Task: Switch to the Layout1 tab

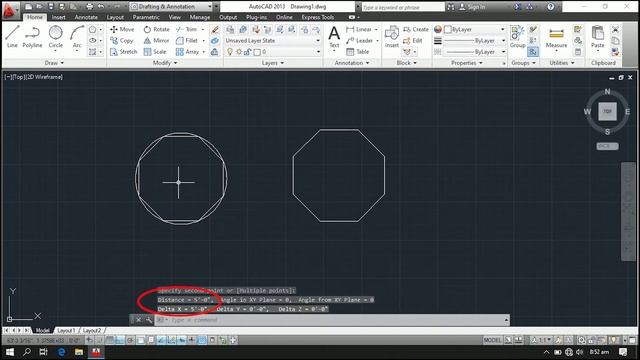Action: [66, 330]
